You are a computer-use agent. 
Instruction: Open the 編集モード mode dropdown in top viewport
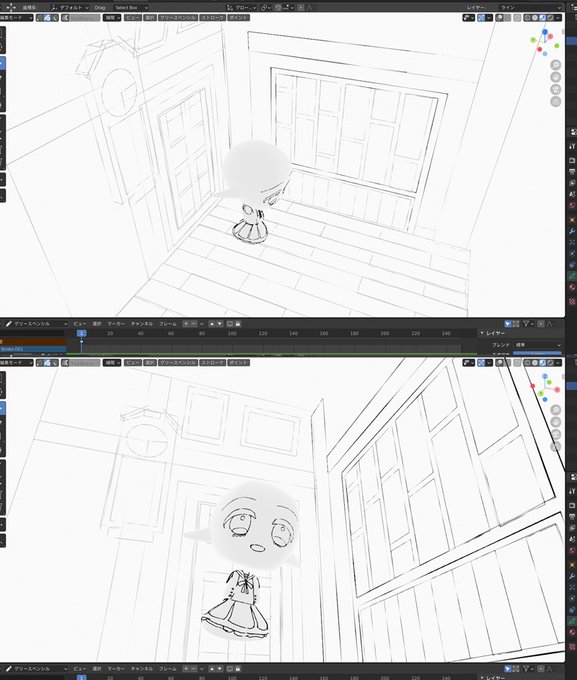[16, 17]
